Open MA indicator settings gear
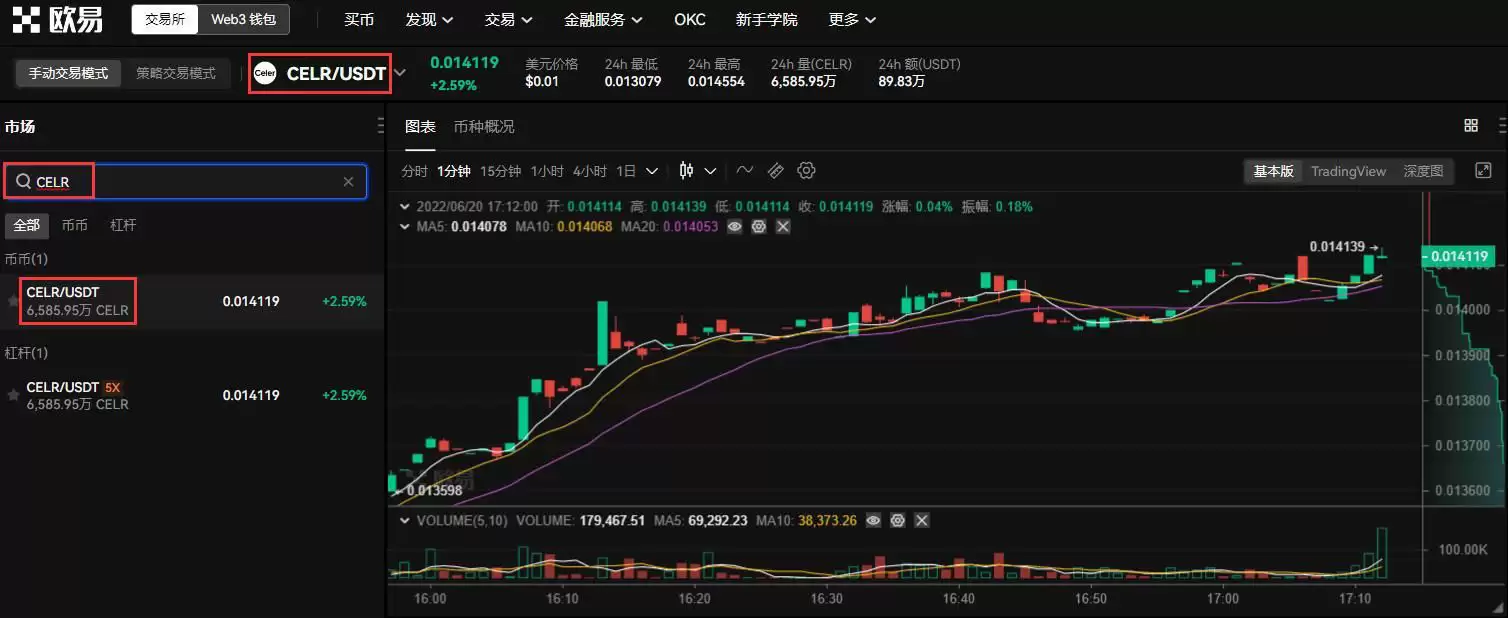1508x618 pixels. coord(759,227)
